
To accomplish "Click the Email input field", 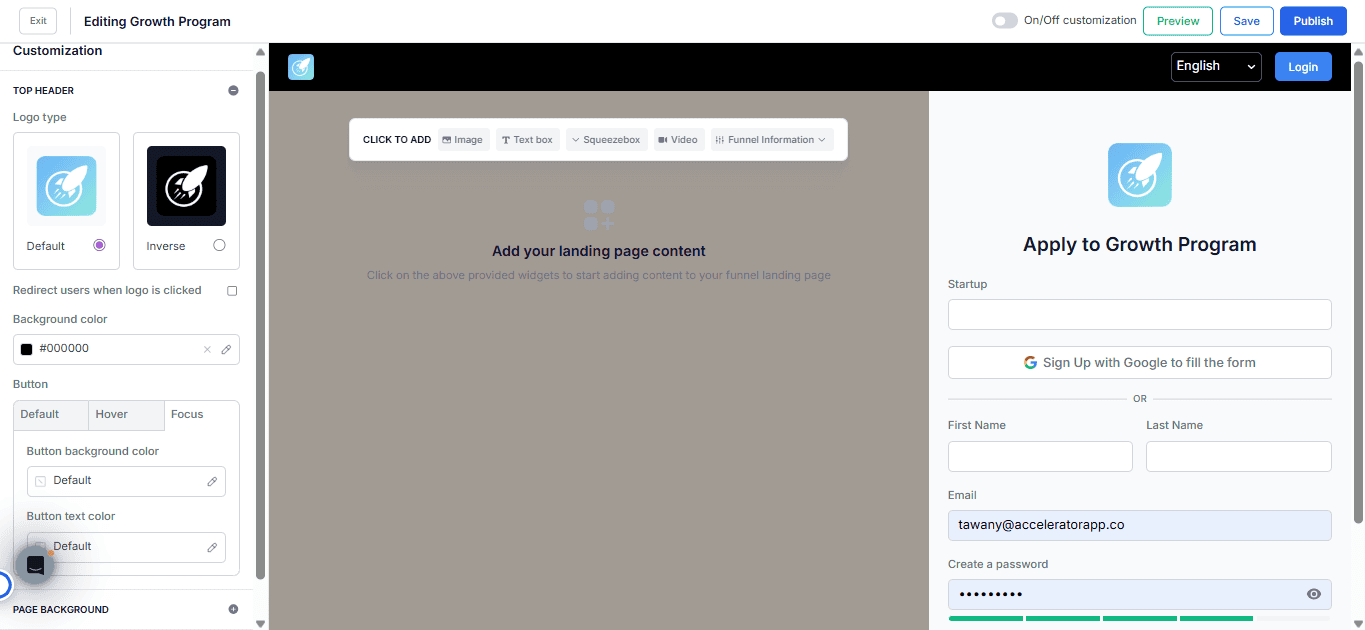I will click(1139, 525).
